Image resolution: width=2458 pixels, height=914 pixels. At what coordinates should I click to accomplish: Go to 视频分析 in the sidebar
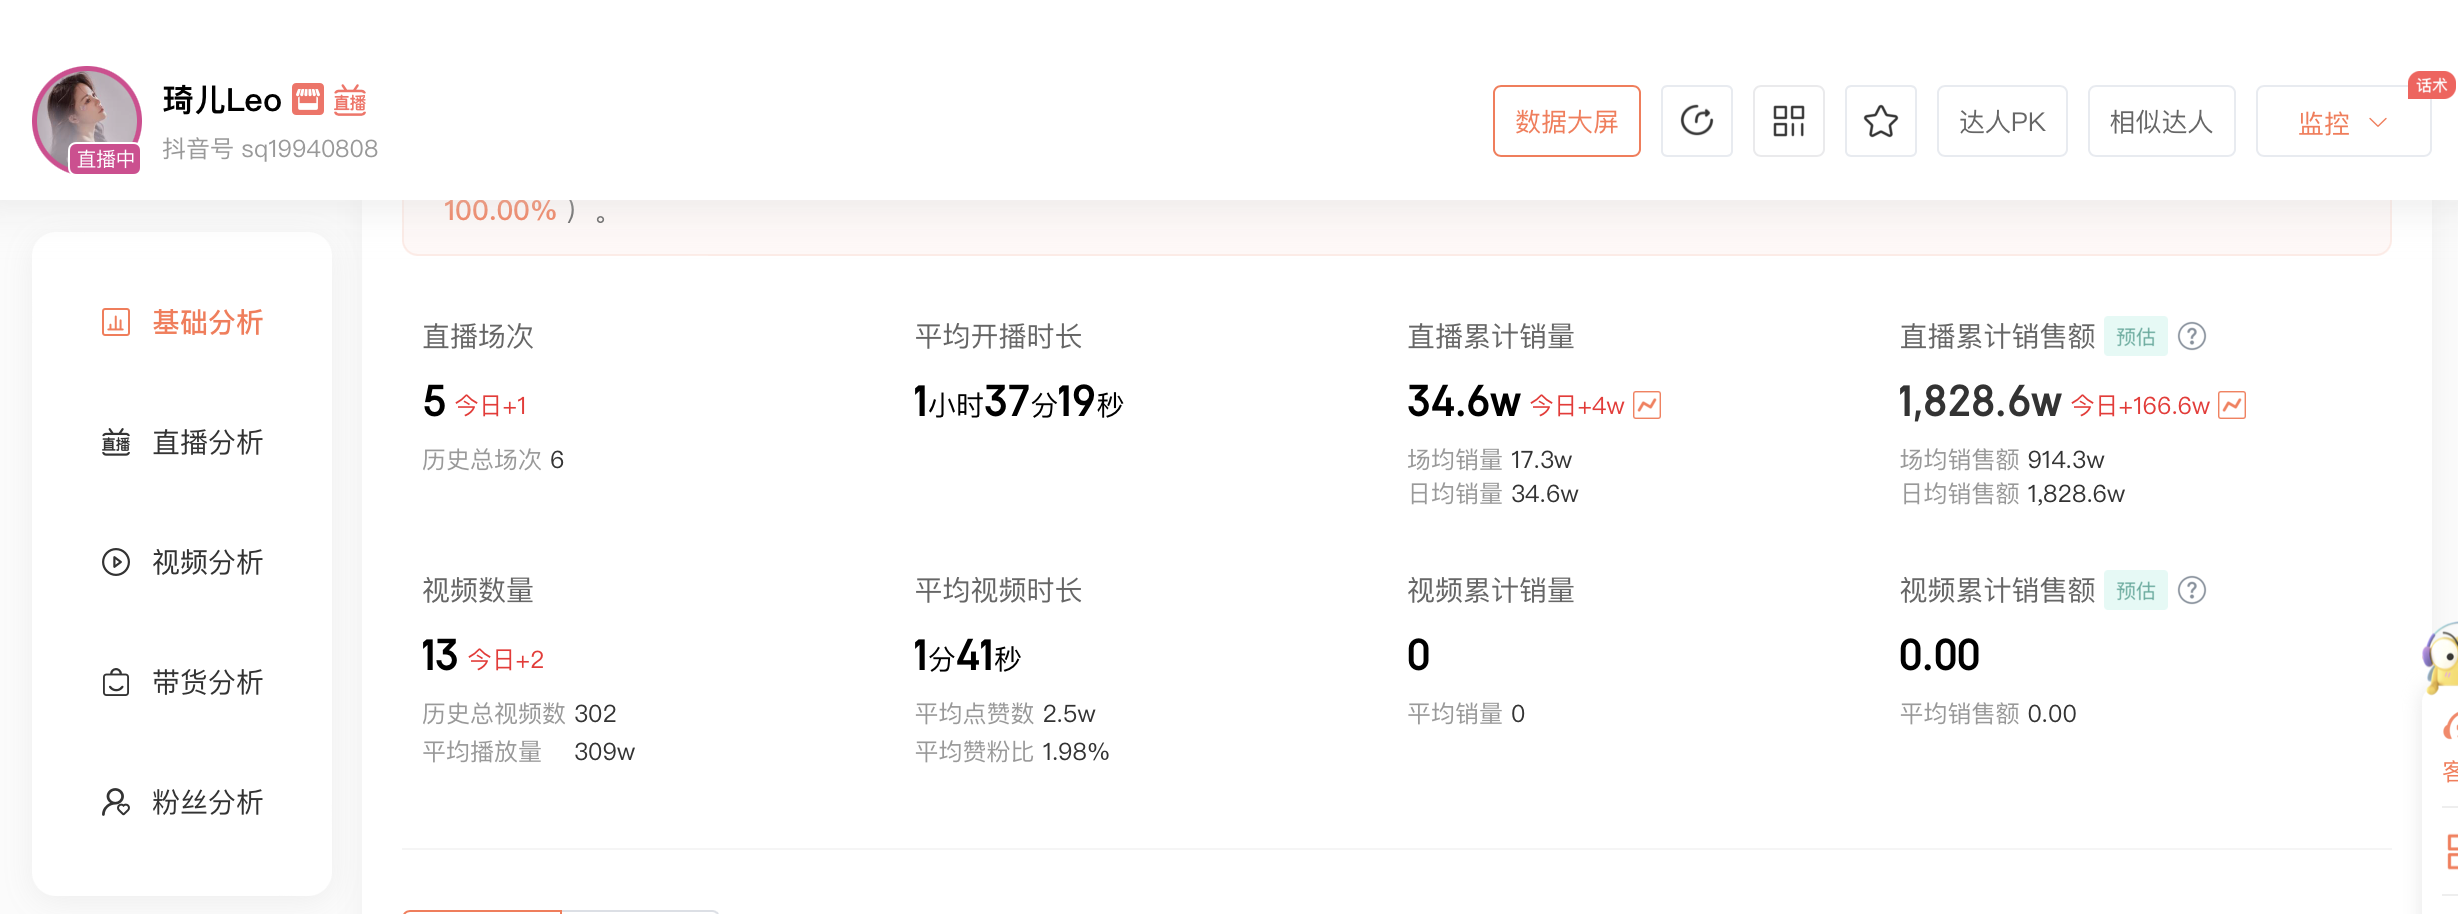coord(183,562)
